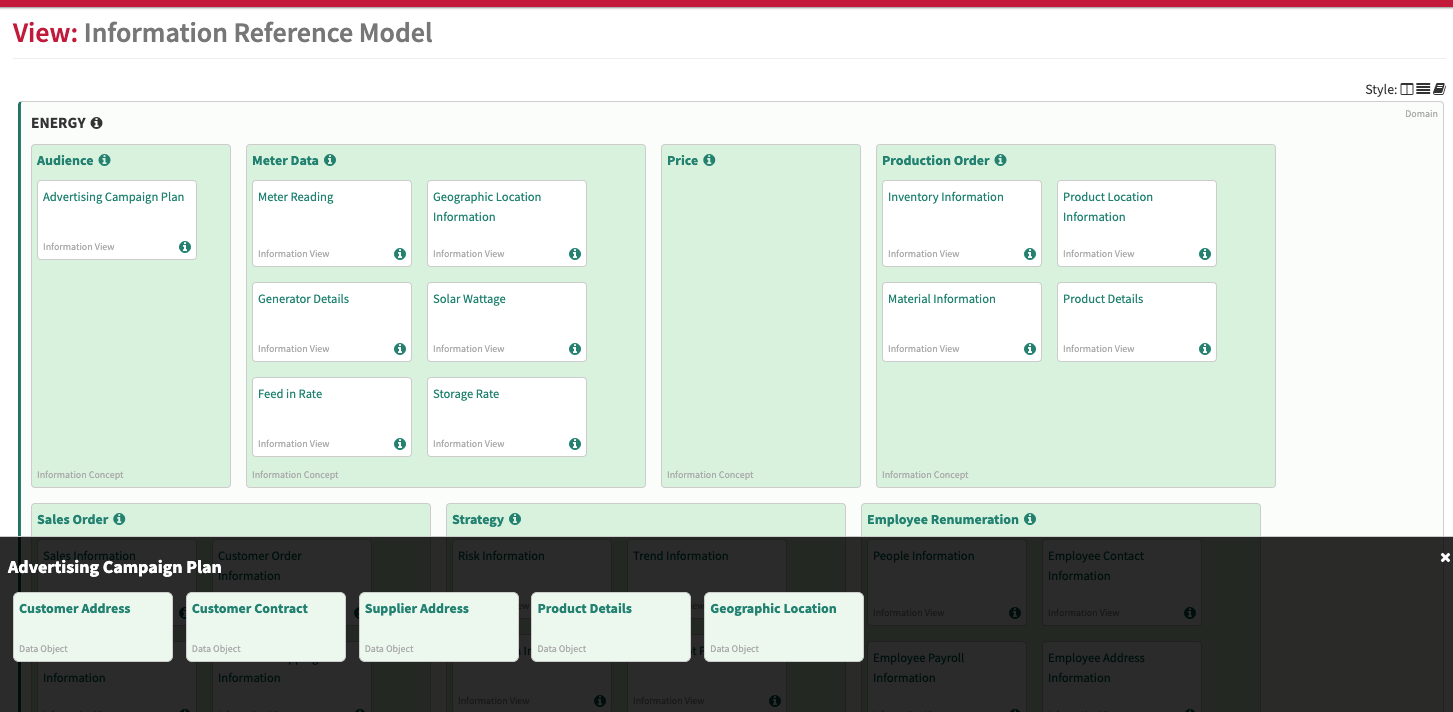Click the Material Information card info icon
This screenshot has width=1453, height=712.
click(x=1030, y=349)
